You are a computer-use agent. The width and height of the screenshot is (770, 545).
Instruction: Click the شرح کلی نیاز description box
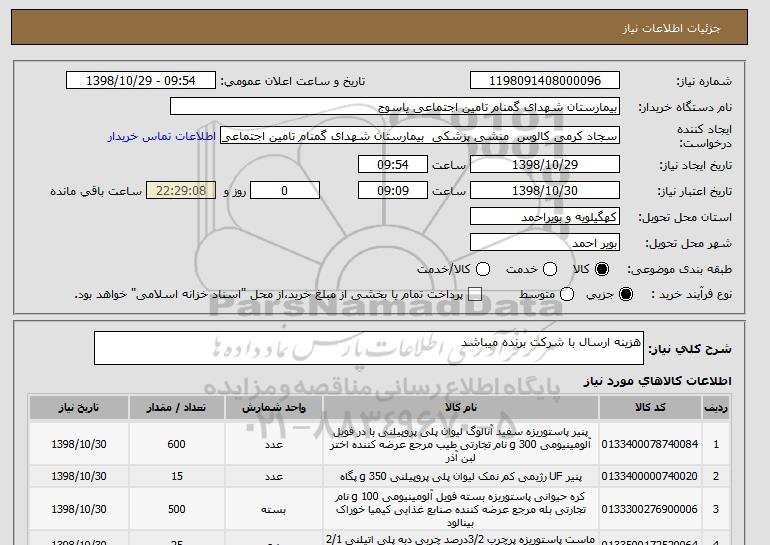370,349
